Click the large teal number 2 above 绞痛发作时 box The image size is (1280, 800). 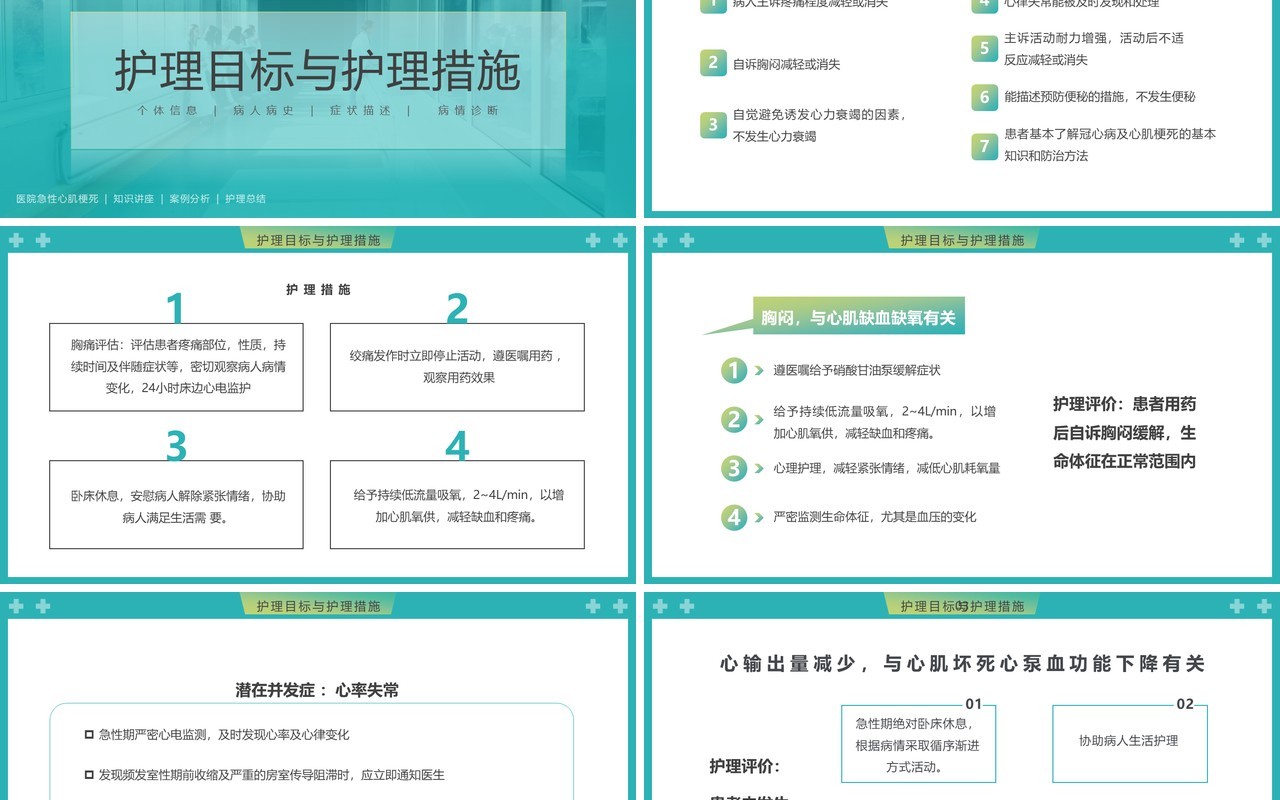coord(457,308)
